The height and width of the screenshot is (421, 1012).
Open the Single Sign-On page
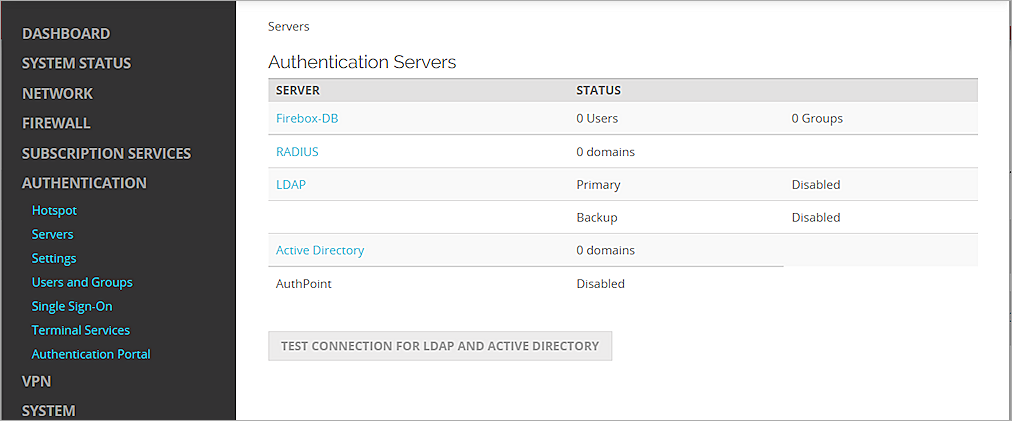72,307
